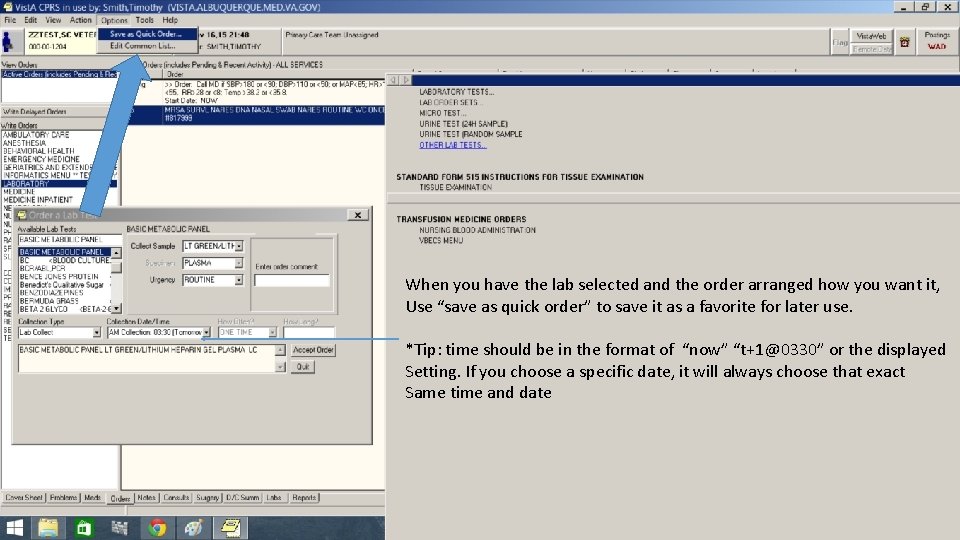This screenshot has height=540, width=960.
Task: Select MEDICINE INPATIENT in Write Orders
Action: tap(38, 200)
